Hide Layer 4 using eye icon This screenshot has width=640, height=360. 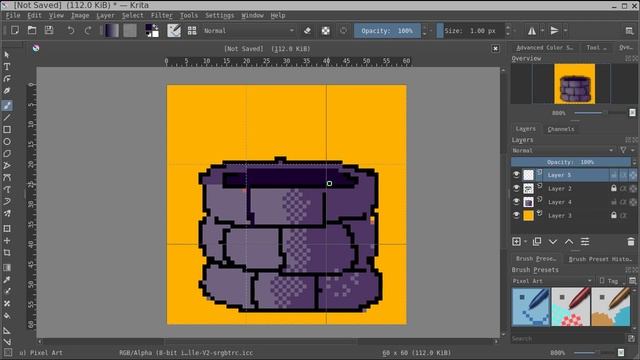pos(516,202)
